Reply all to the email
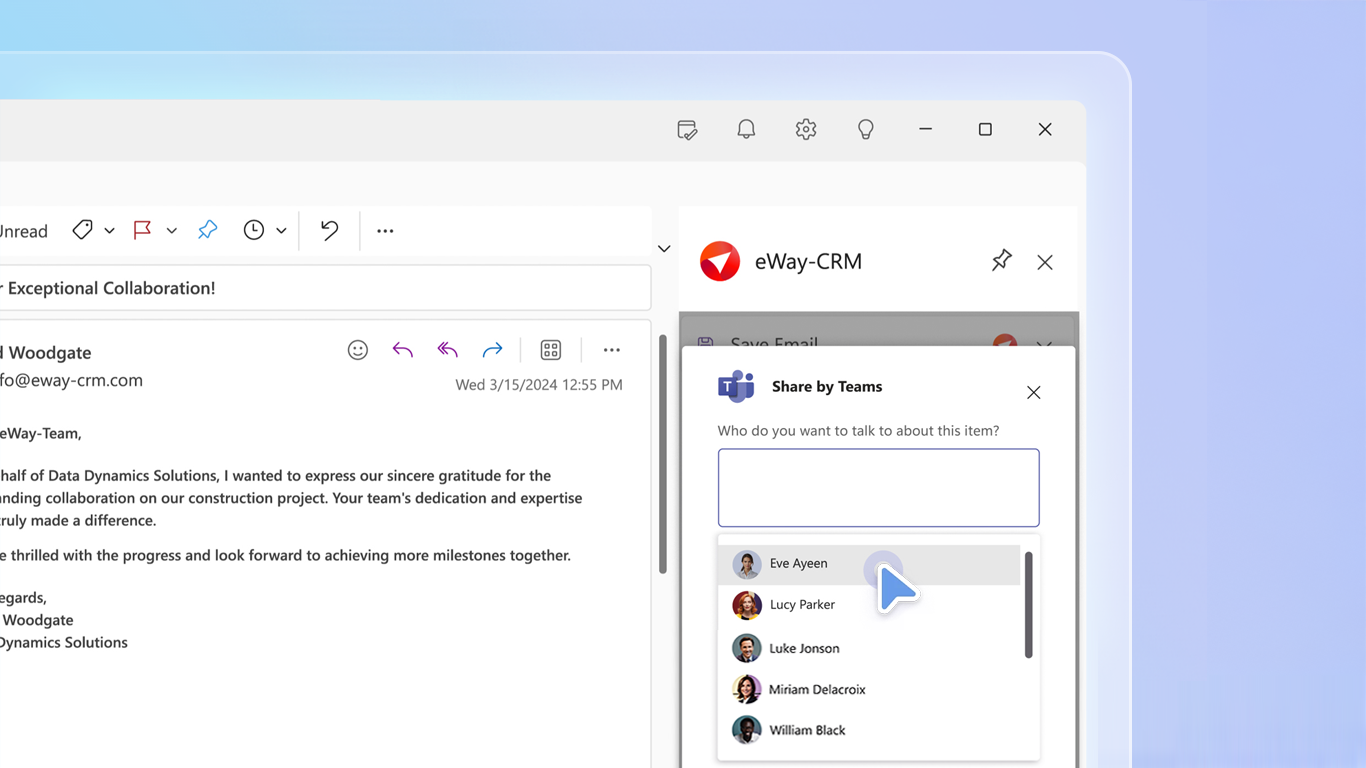This screenshot has height=768, width=1366. click(x=447, y=350)
